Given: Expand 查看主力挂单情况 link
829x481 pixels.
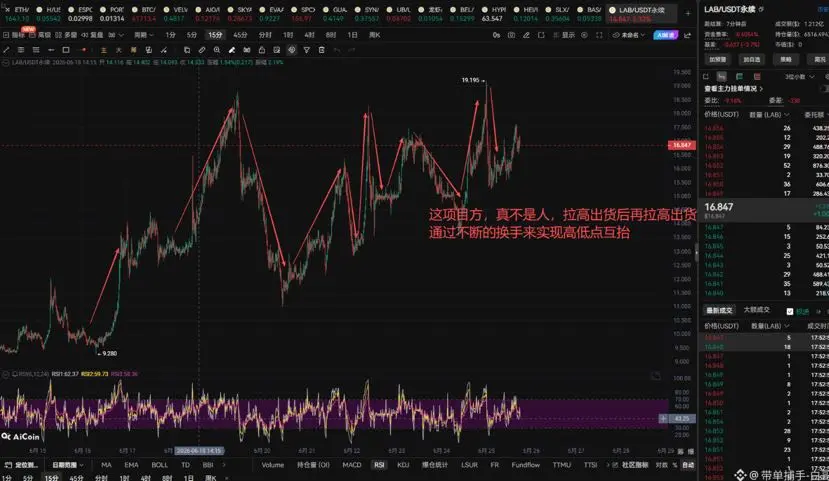Looking at the screenshot, I should (734, 89).
